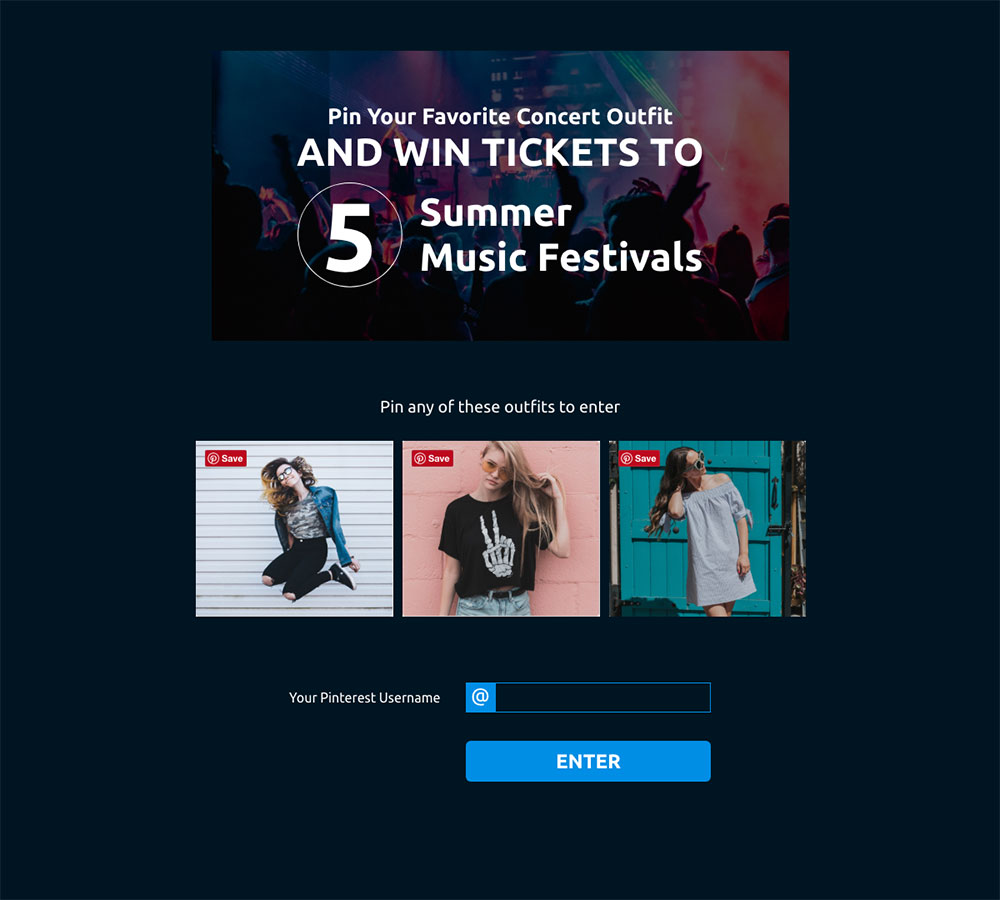
Task: Click the 'AND WIN TICKETS TO' headline
Action: (x=500, y=153)
